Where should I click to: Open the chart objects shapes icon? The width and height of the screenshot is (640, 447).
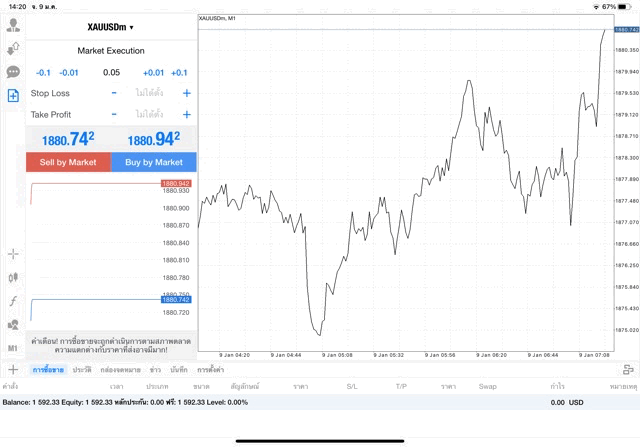tap(13, 325)
